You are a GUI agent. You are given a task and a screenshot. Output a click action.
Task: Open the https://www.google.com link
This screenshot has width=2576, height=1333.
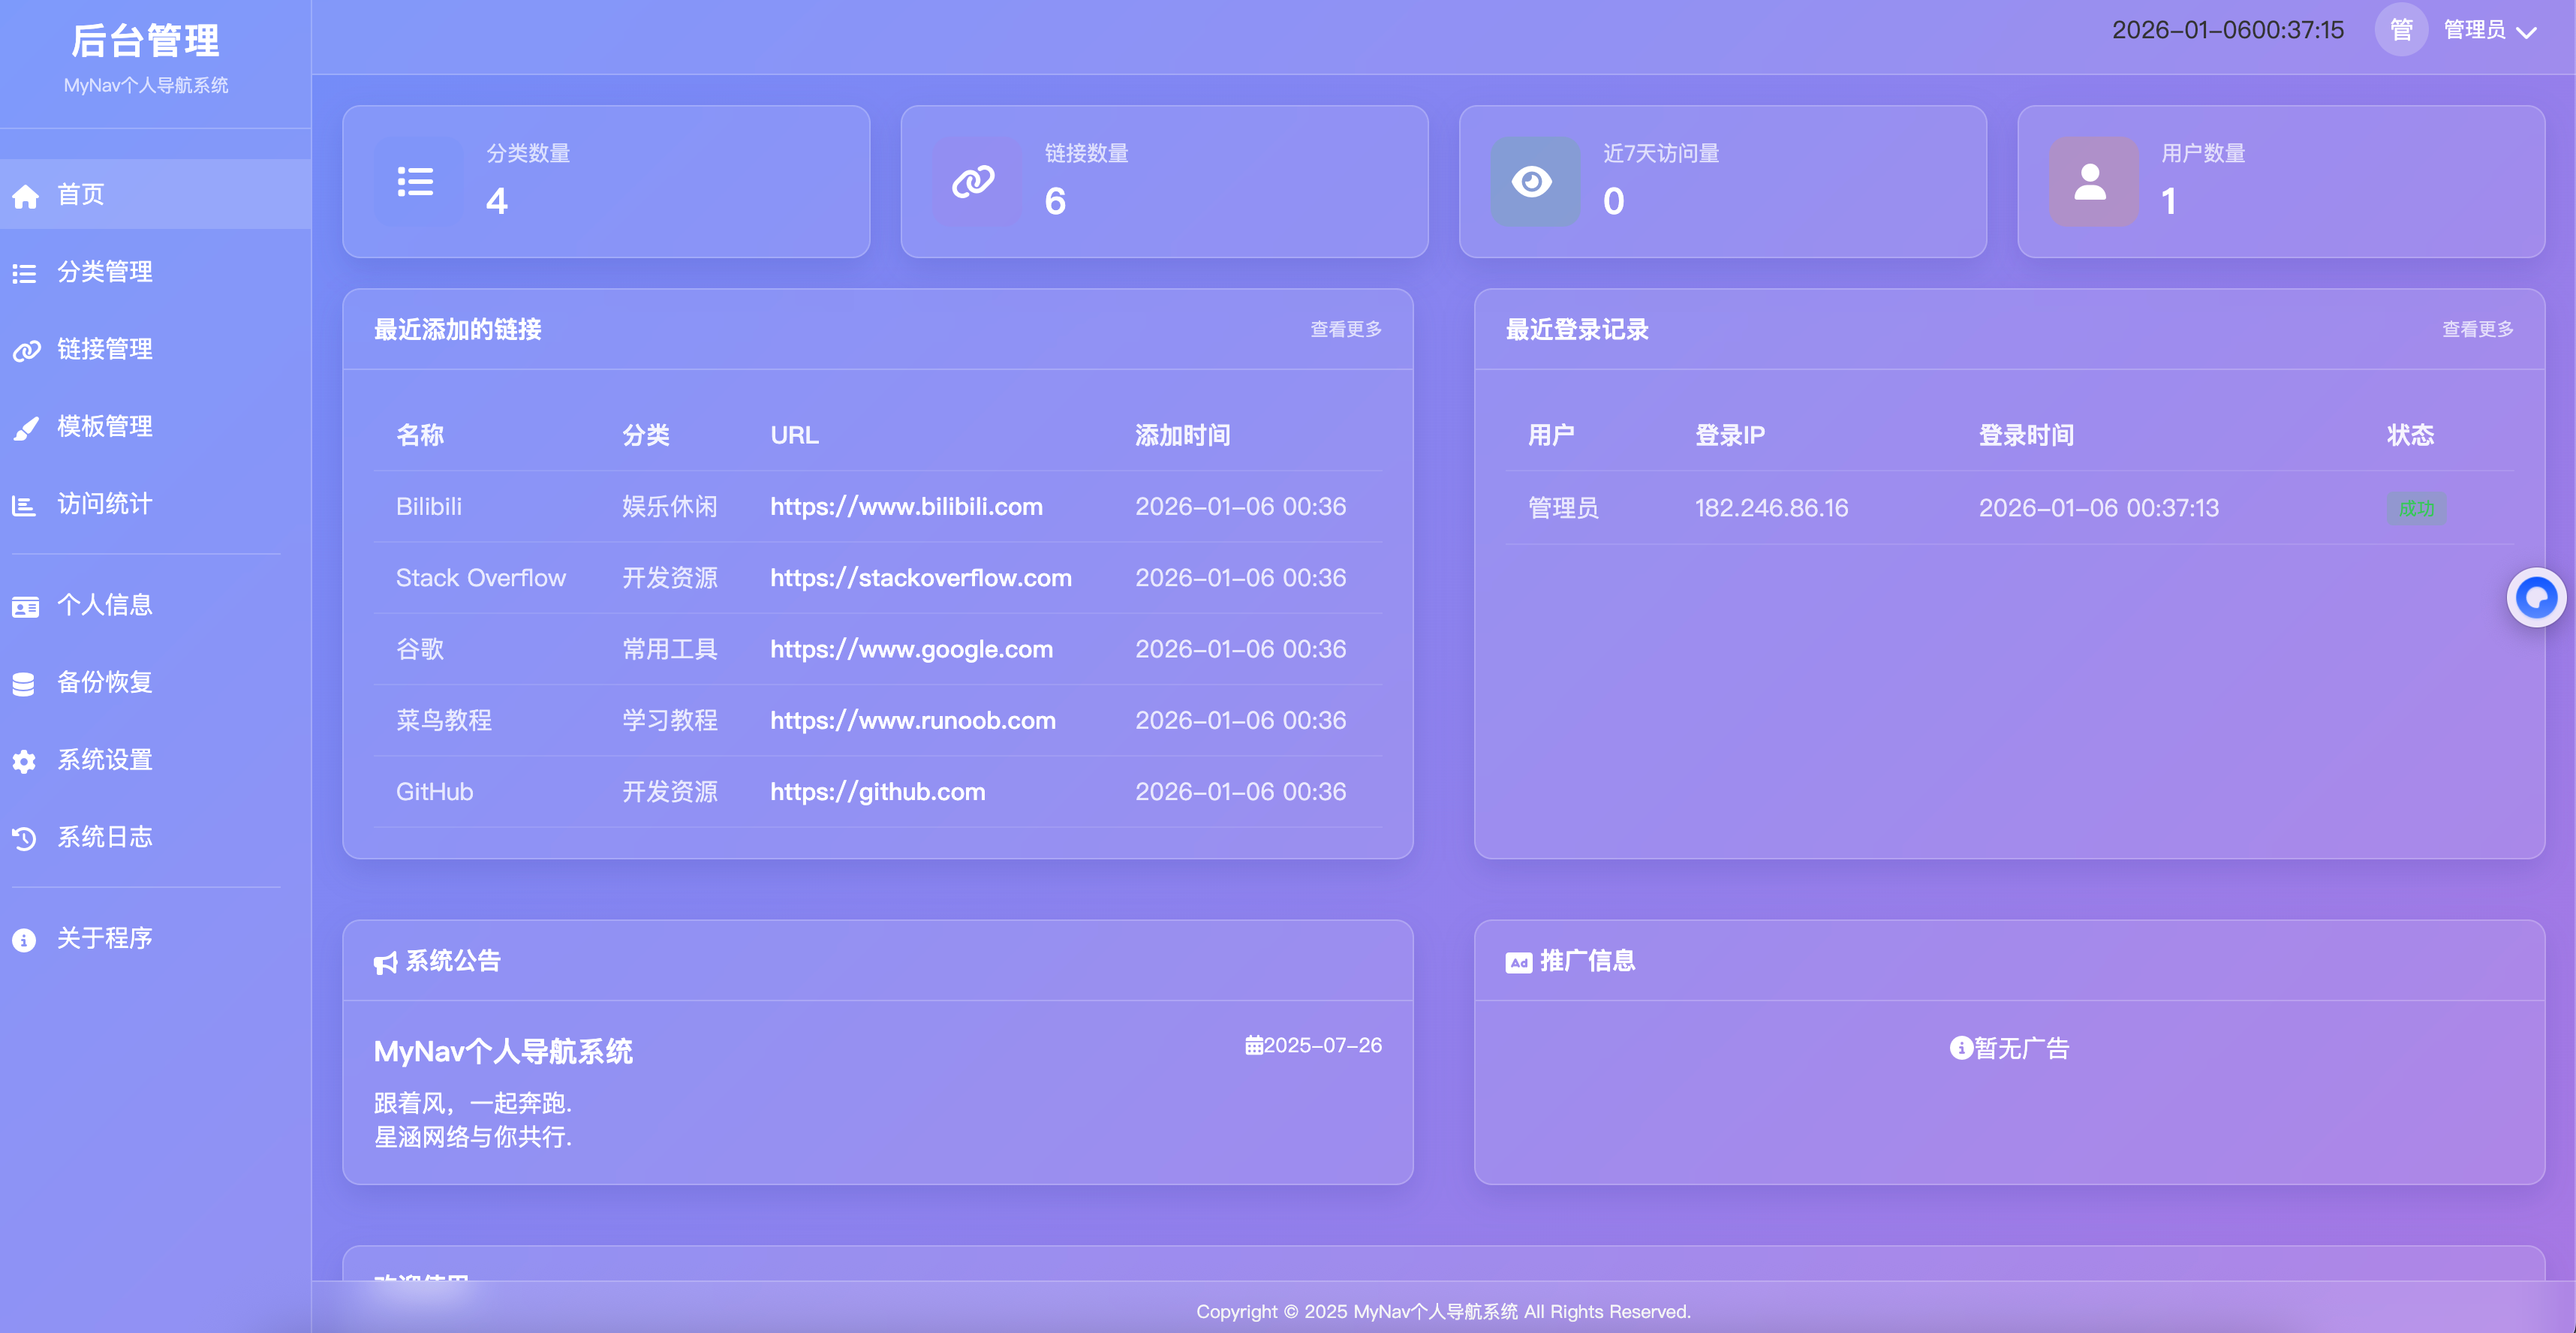click(x=911, y=649)
